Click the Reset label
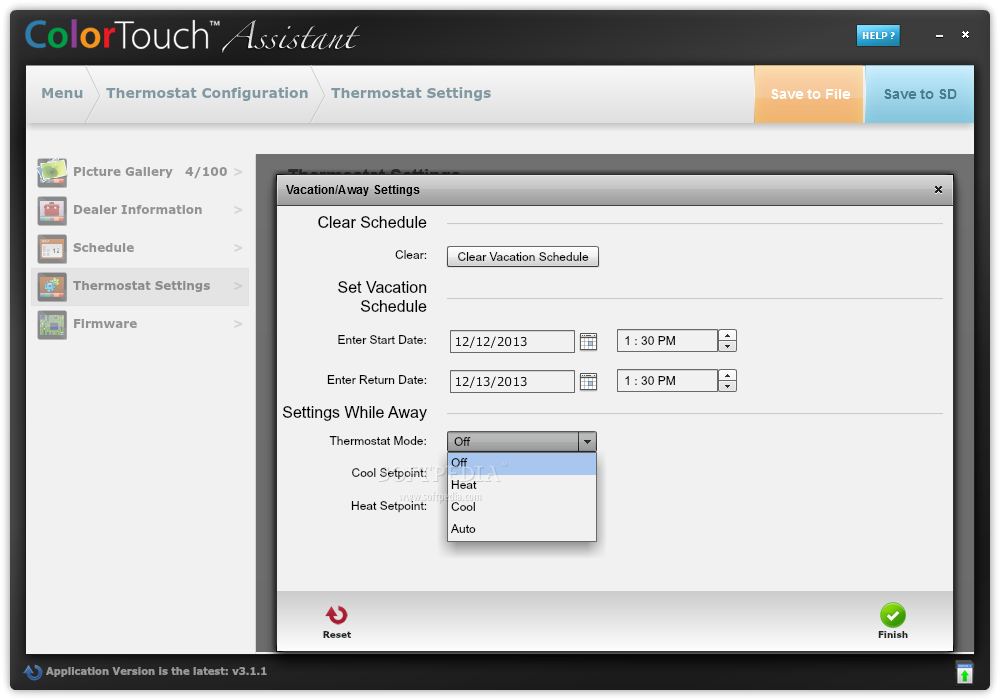The width and height of the screenshot is (1000, 700). click(336, 634)
